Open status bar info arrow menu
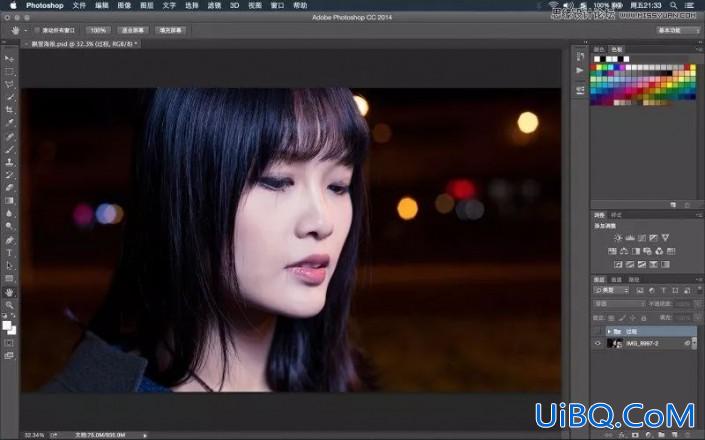Image resolution: width=705 pixels, height=440 pixels. coord(145,435)
